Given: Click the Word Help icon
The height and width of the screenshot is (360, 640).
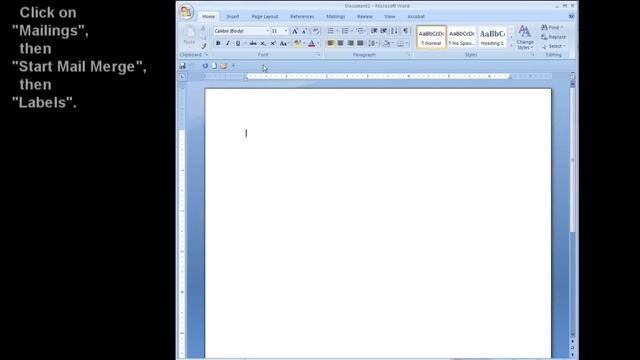Looking at the screenshot, I should [571, 16].
